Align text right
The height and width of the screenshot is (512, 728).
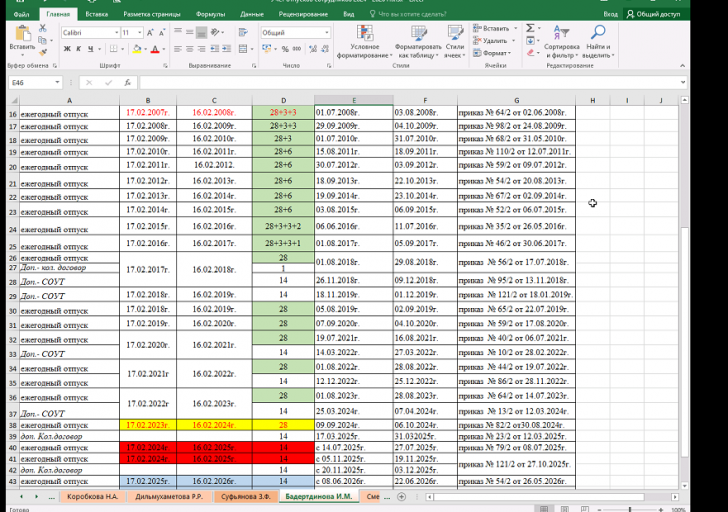(x=201, y=49)
